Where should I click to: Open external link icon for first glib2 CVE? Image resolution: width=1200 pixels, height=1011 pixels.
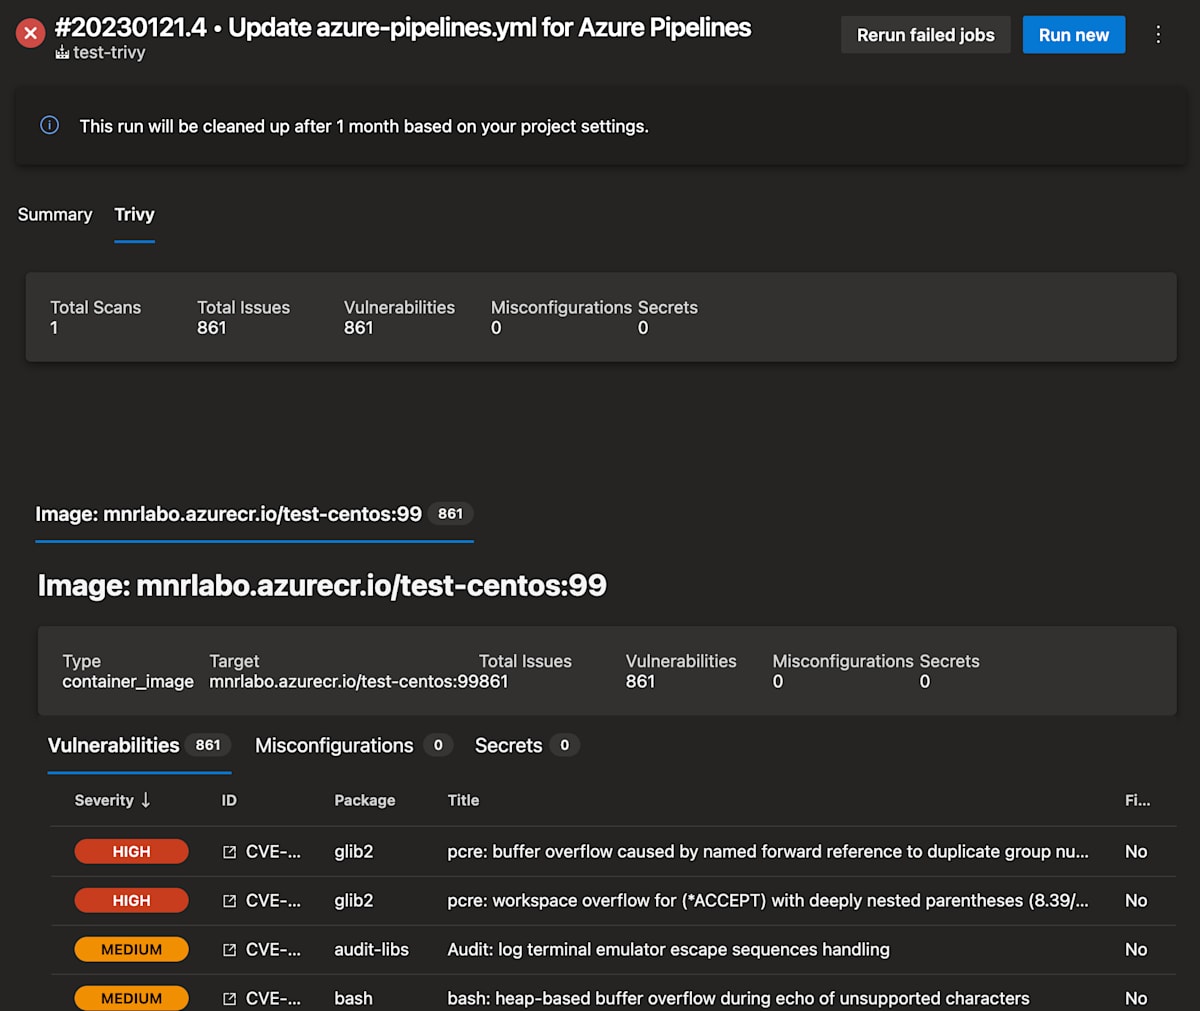coord(229,852)
